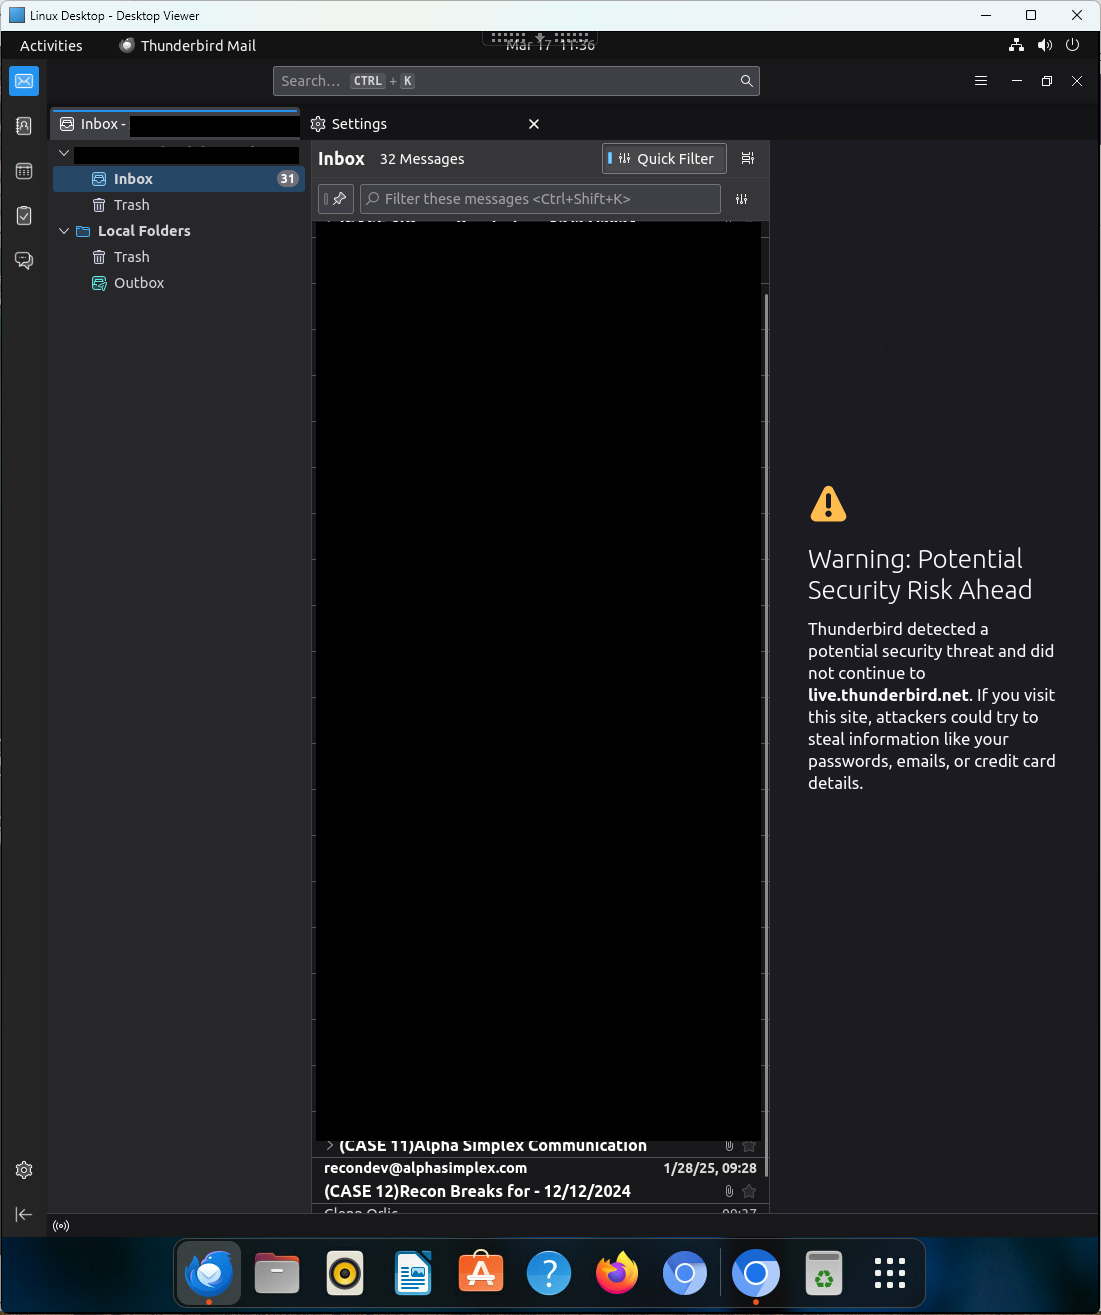Launch Firefox from the dock
1101x1315 pixels.
click(617, 1274)
